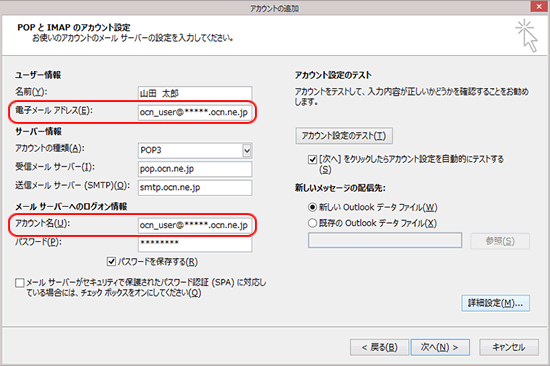Open the アカウントの種類 POP3 dropdown

coord(247,150)
